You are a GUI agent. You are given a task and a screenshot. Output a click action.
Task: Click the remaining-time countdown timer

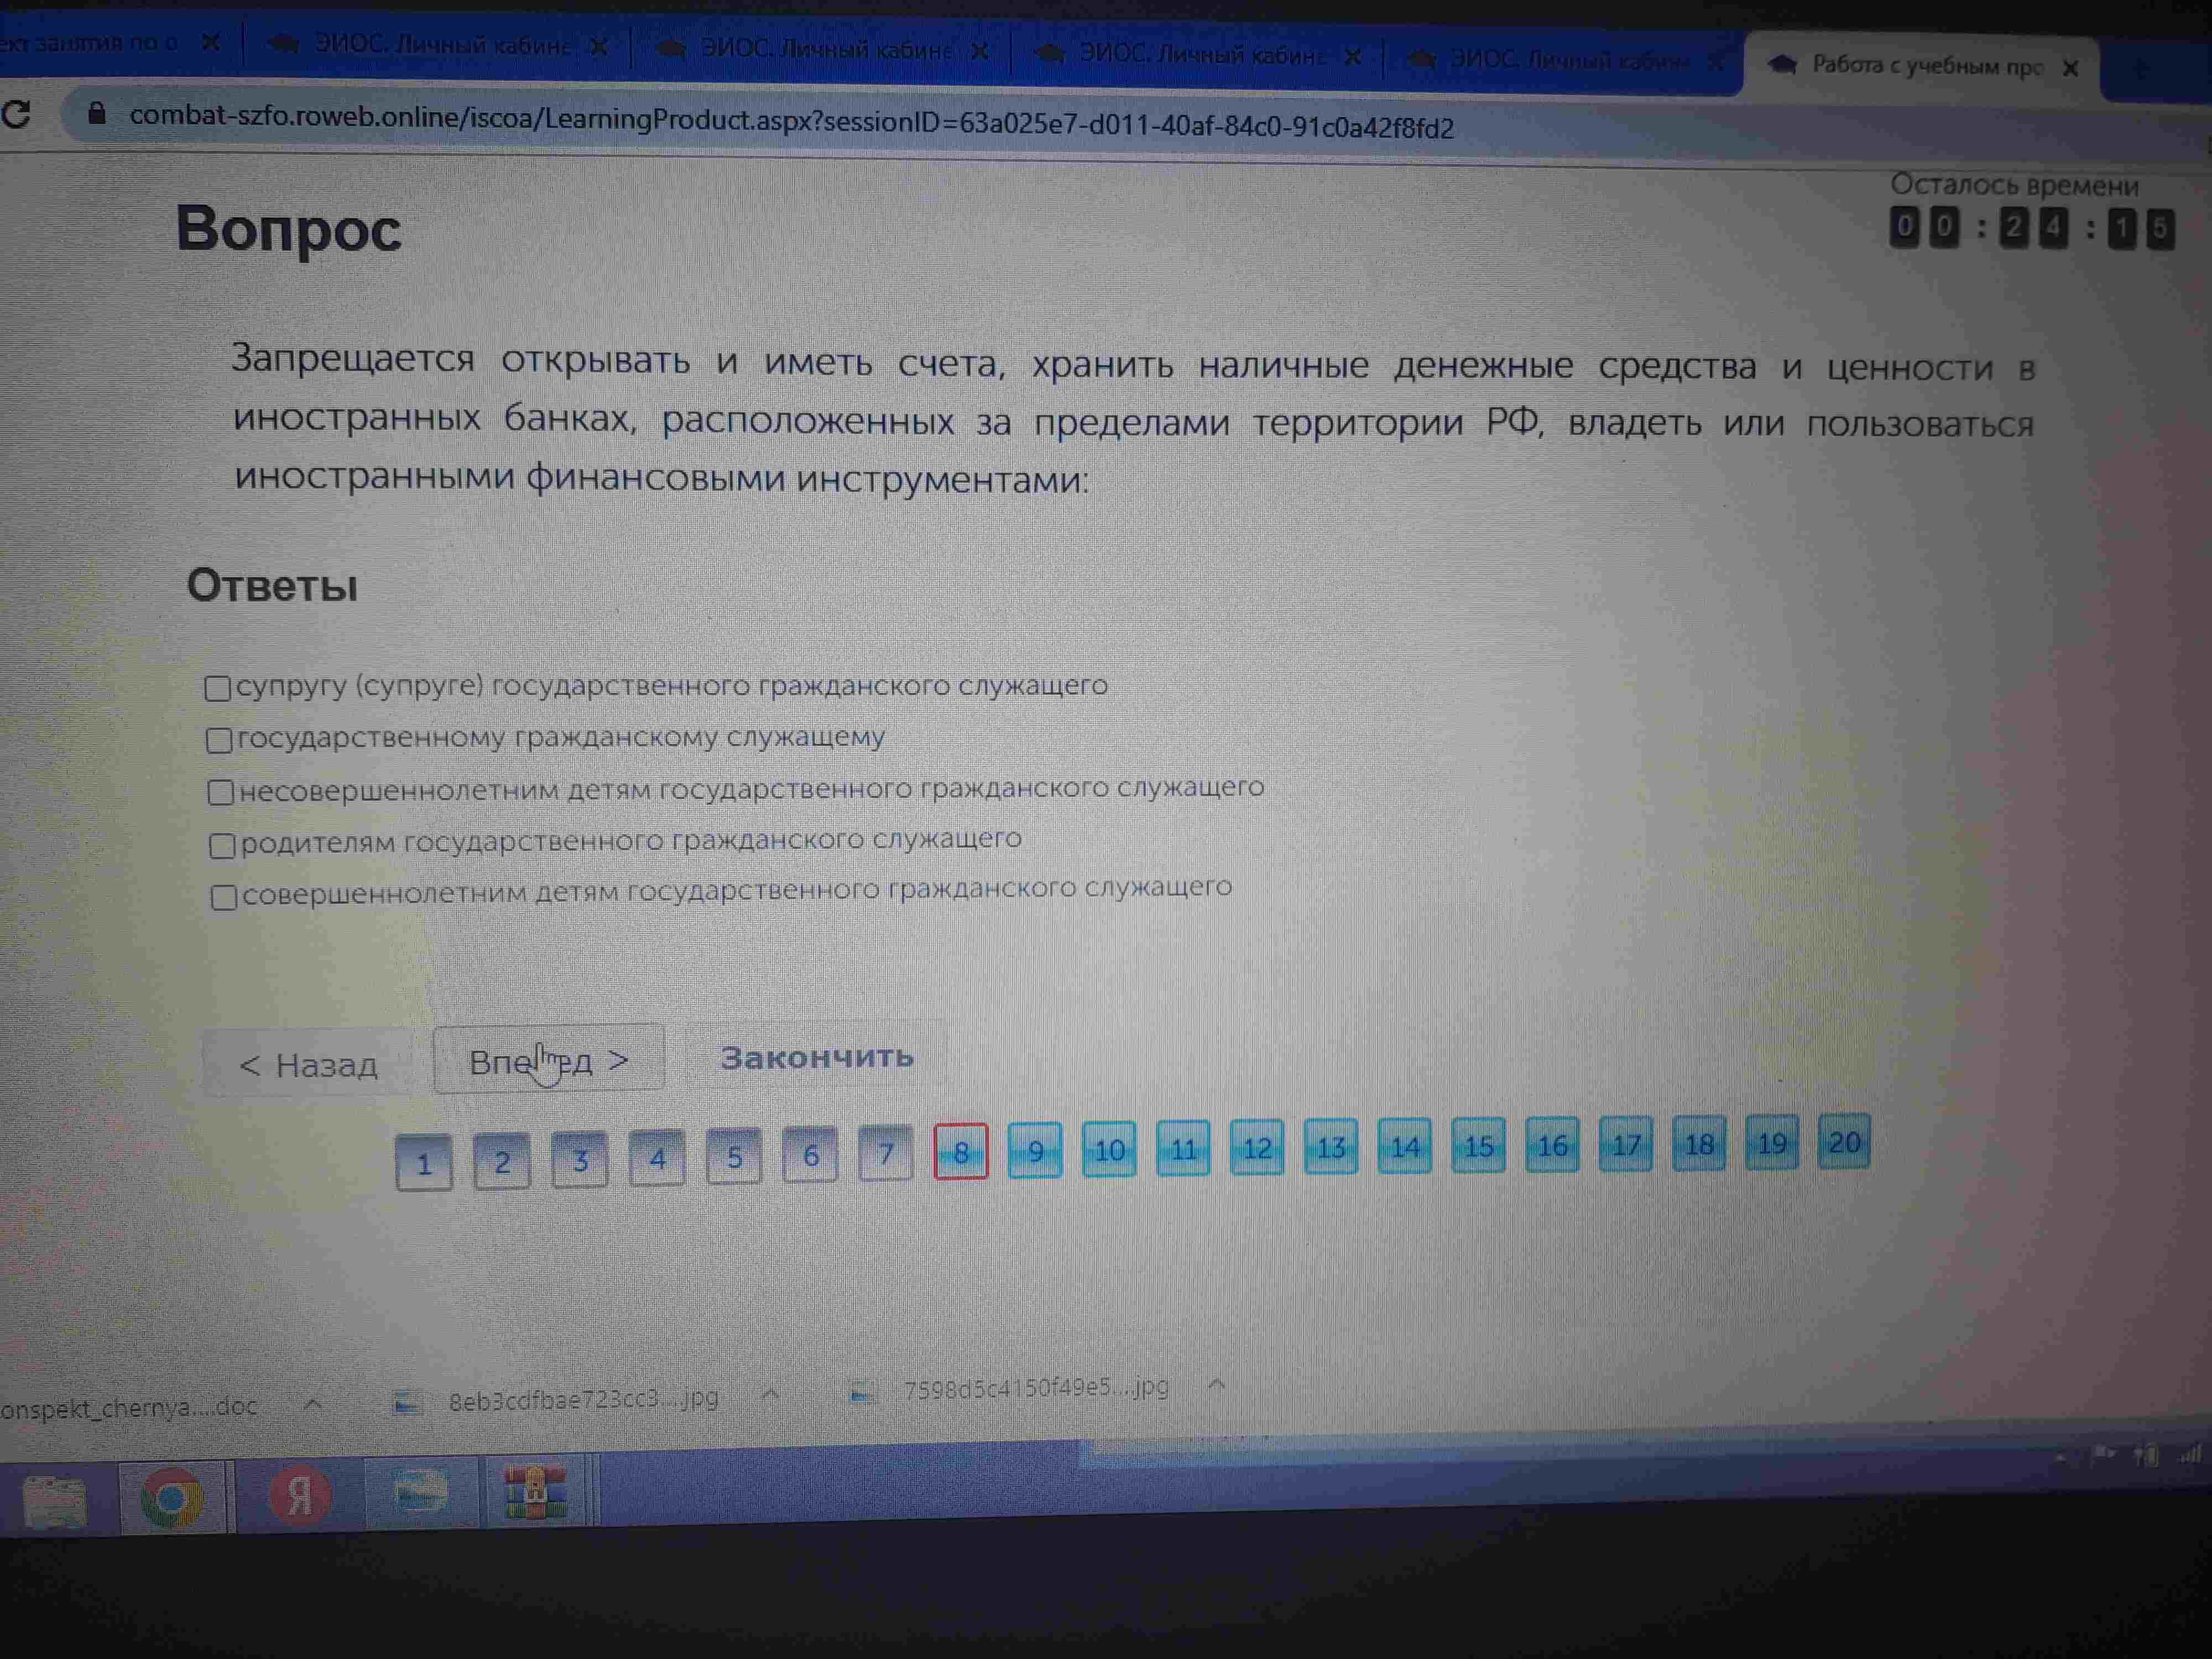click(x=2032, y=228)
